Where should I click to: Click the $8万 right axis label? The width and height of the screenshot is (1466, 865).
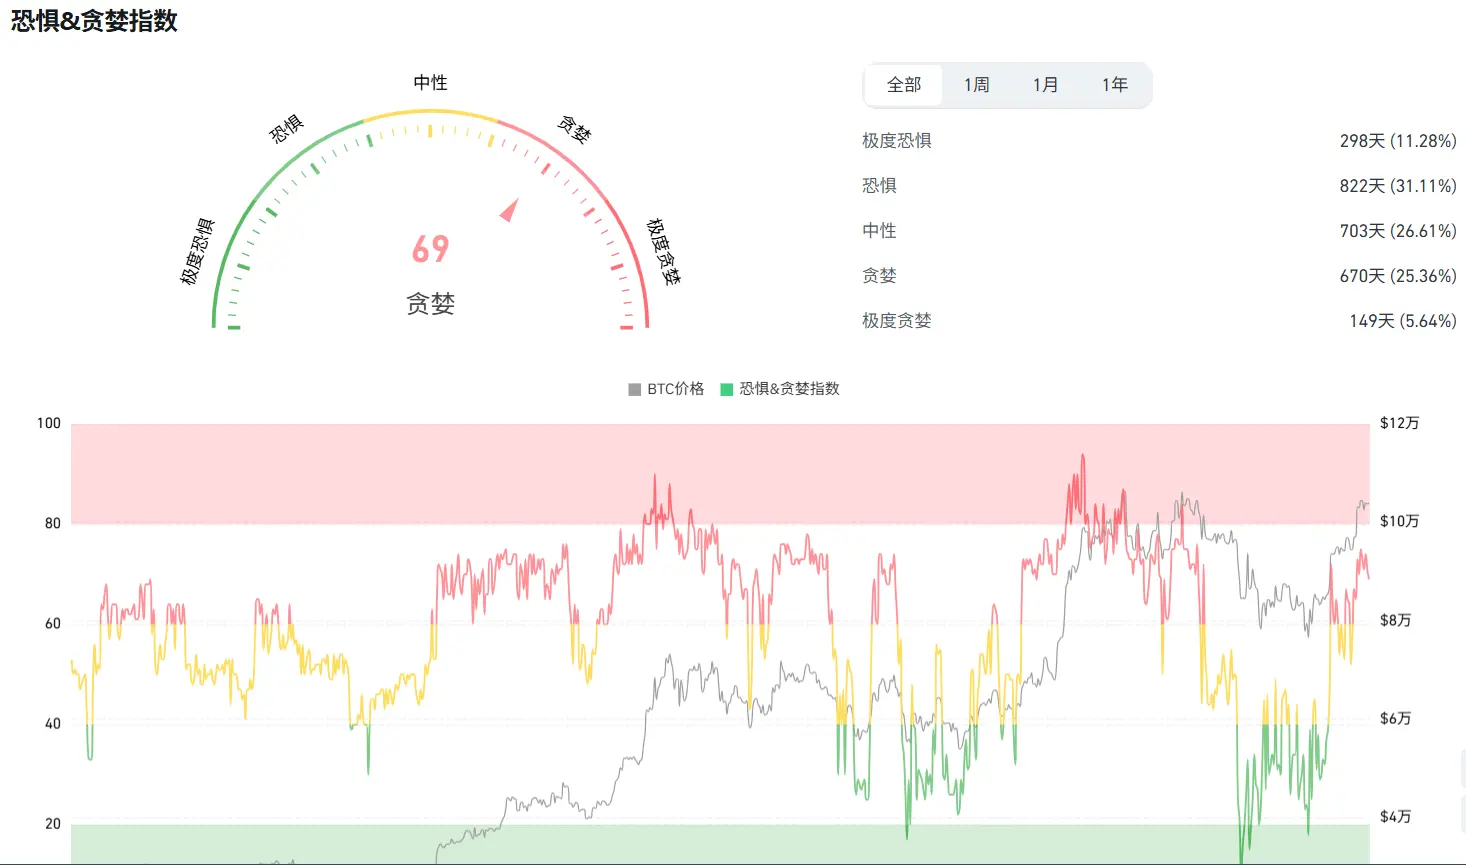pos(1395,620)
